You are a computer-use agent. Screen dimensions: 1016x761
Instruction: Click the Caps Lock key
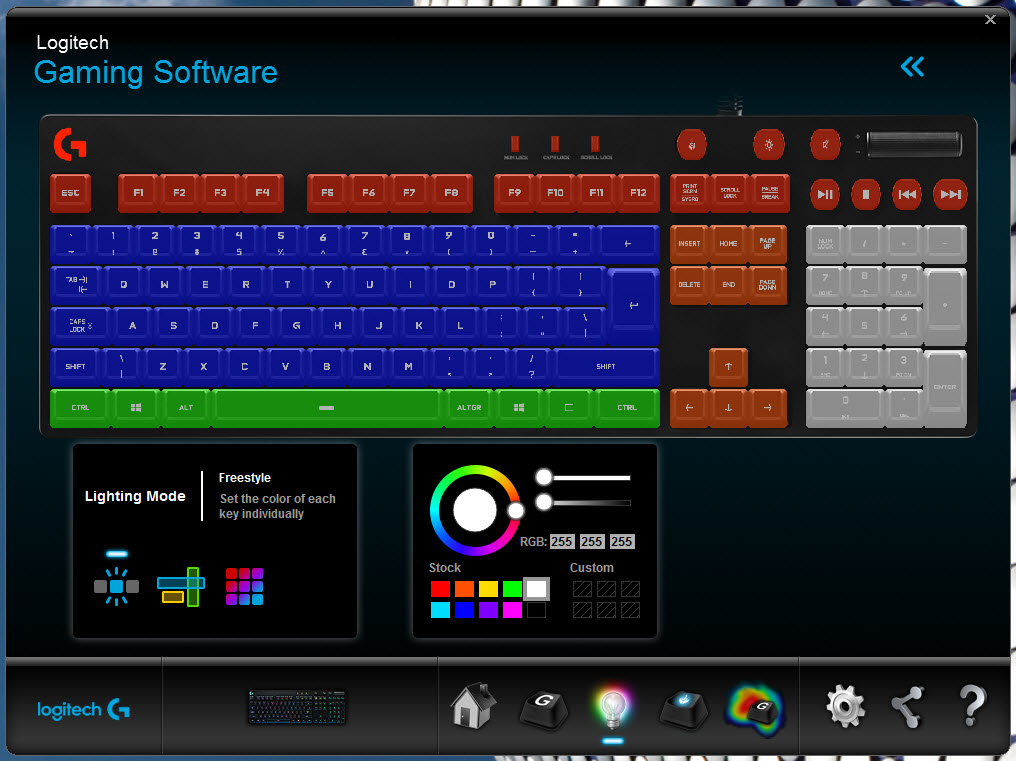(81, 325)
